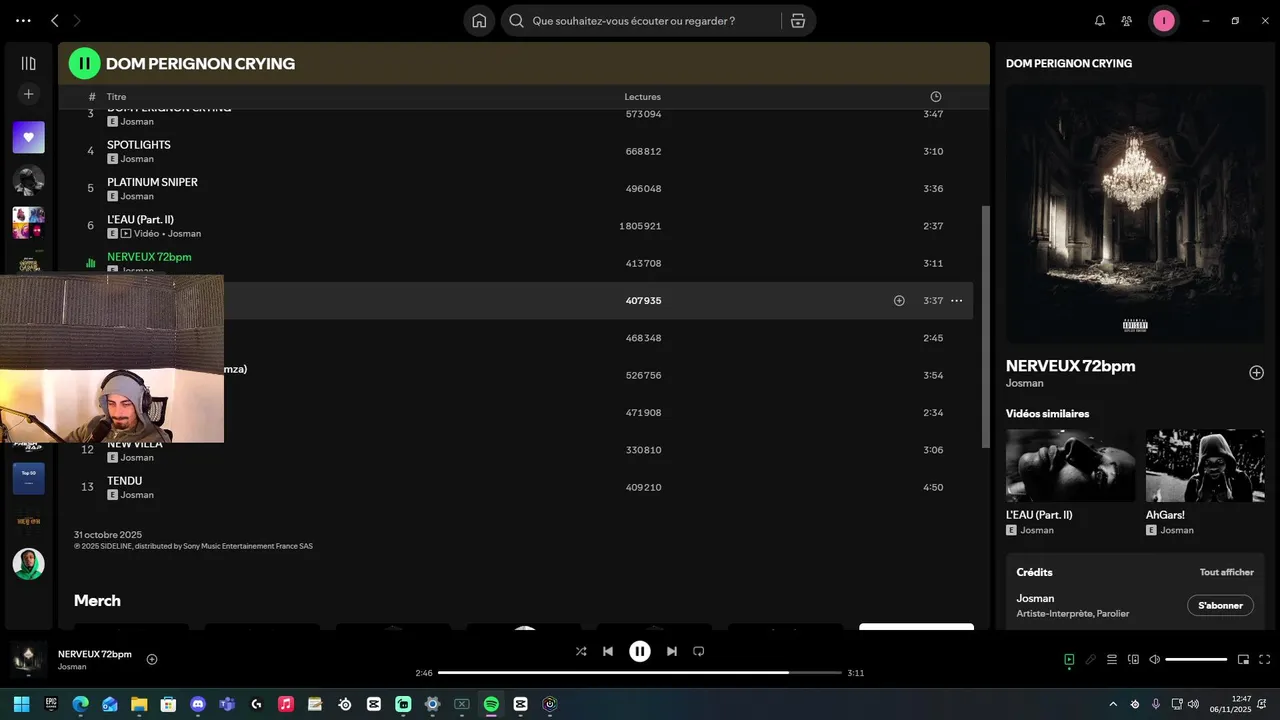The height and width of the screenshot is (720, 1280).
Task: Seek within the song progress bar
Action: tap(640, 673)
